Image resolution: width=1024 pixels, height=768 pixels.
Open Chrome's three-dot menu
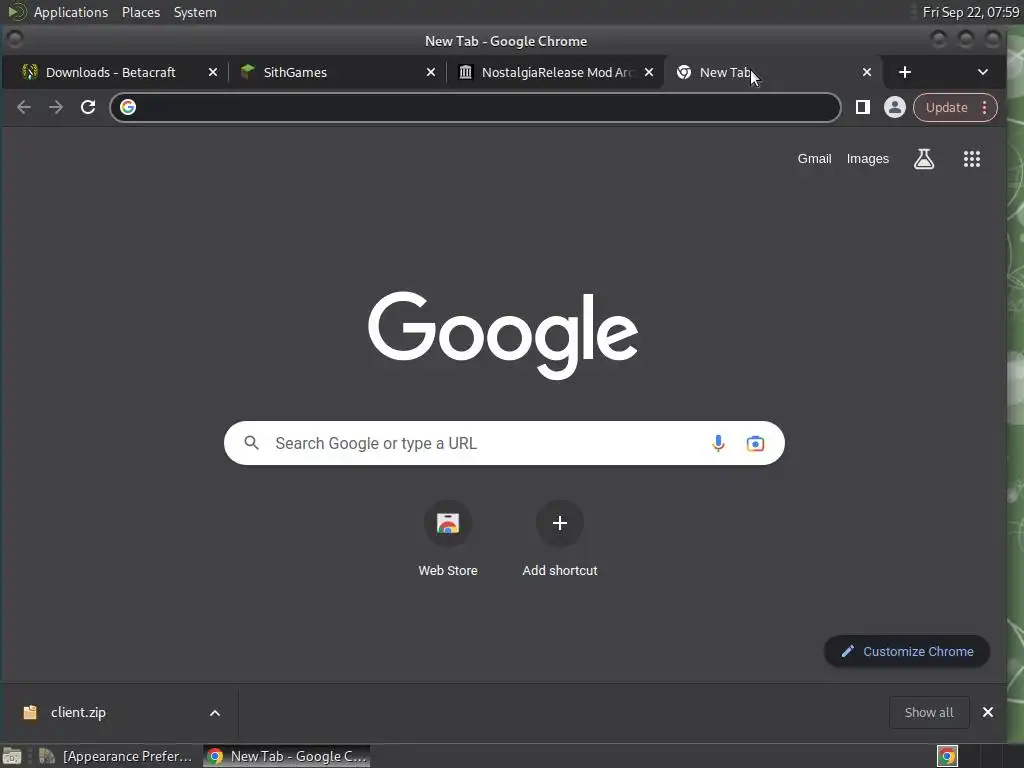pyautogui.click(x=984, y=108)
